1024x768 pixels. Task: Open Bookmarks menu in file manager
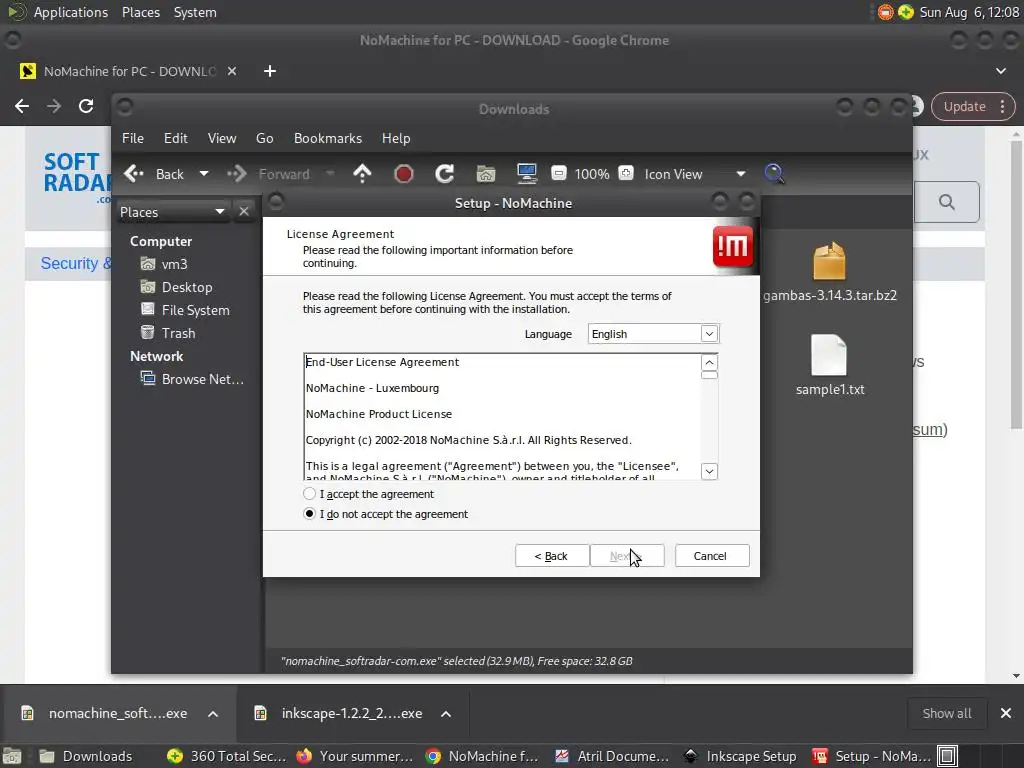coord(328,138)
